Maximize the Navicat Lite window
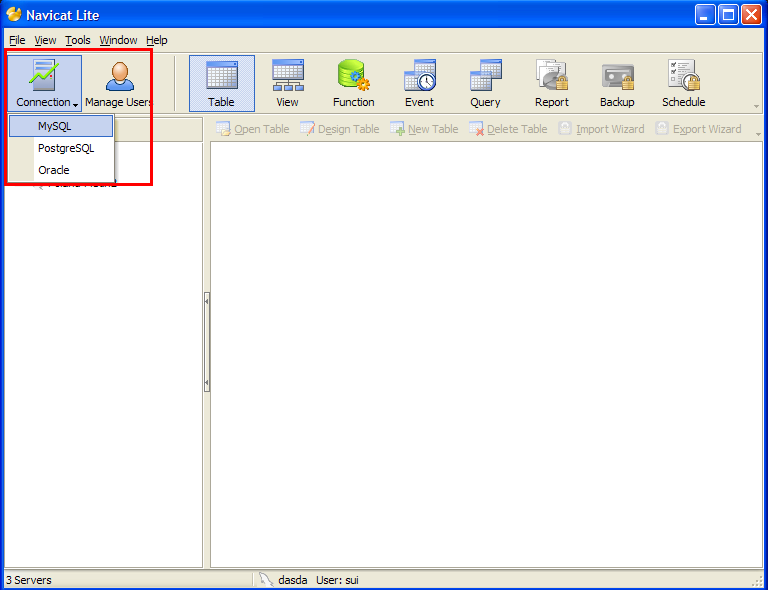 (728, 15)
